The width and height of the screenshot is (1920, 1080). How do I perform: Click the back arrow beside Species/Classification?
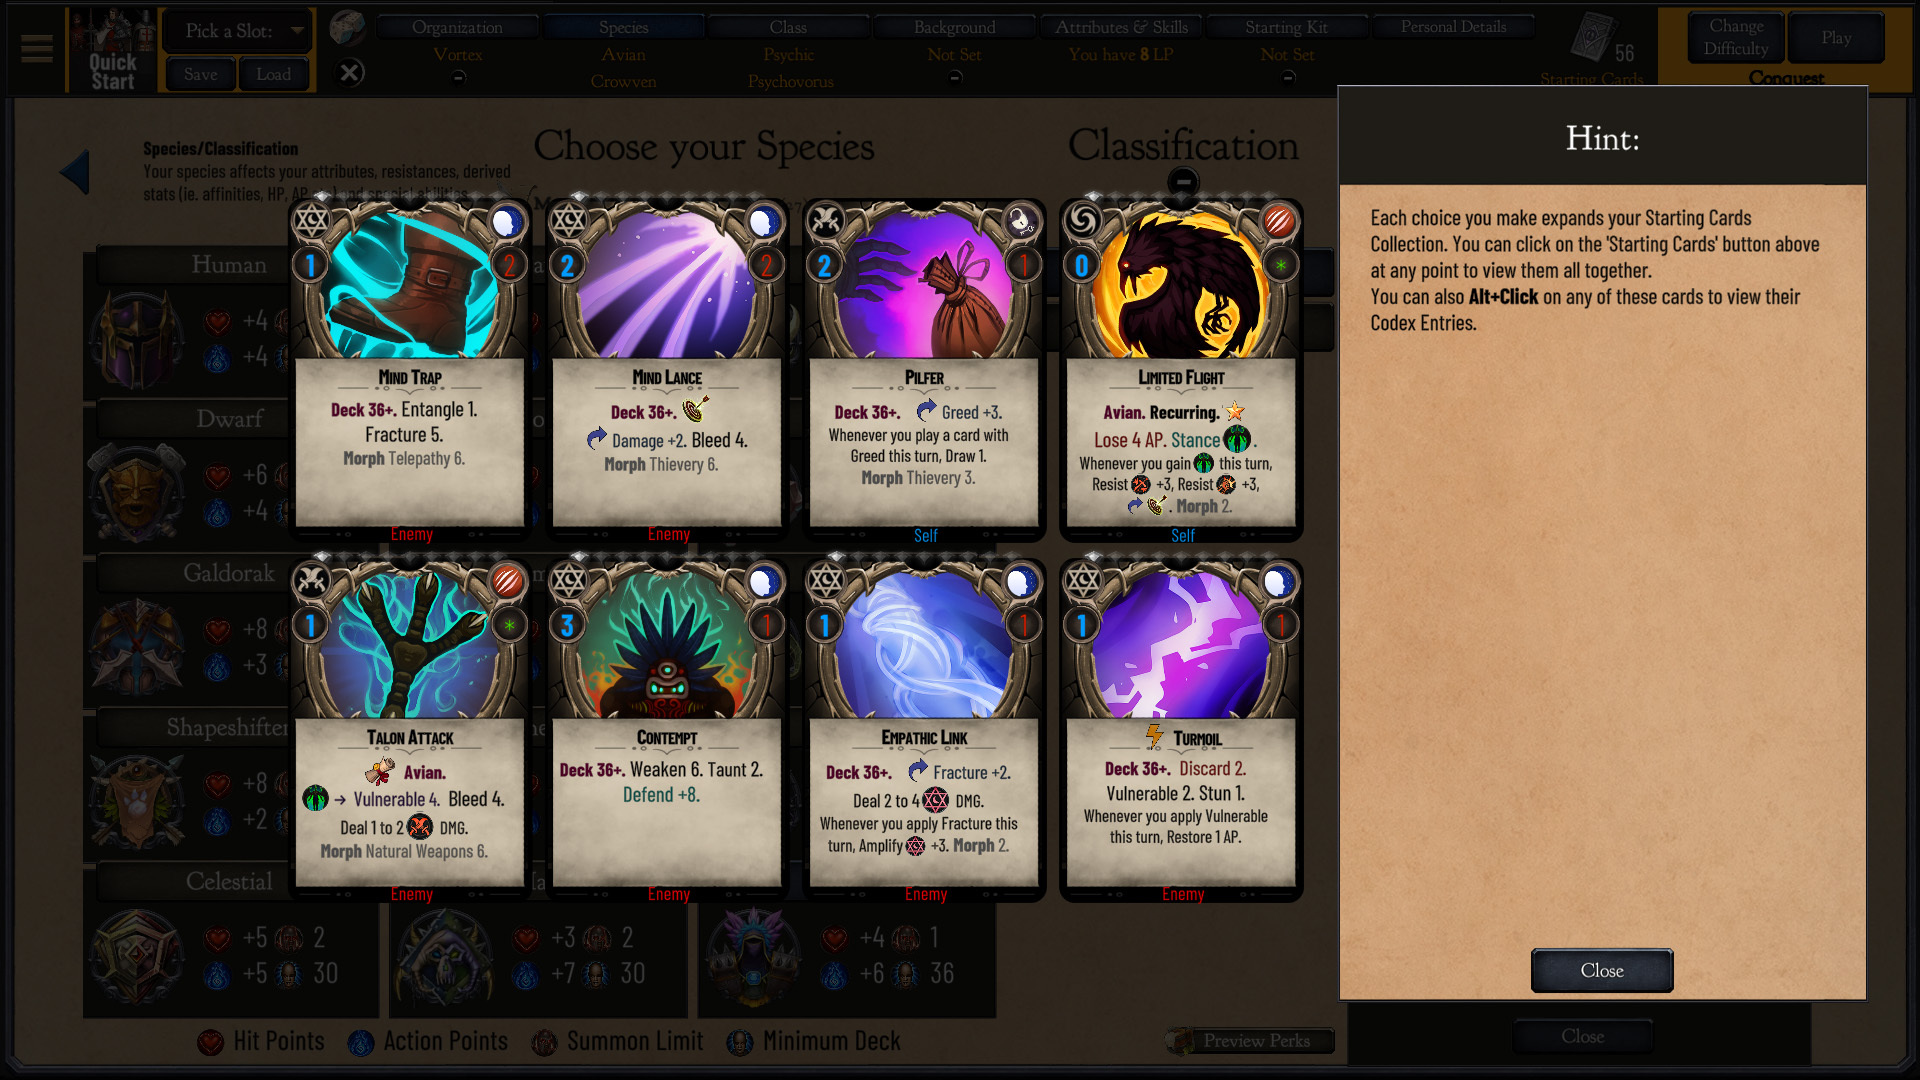pyautogui.click(x=75, y=172)
